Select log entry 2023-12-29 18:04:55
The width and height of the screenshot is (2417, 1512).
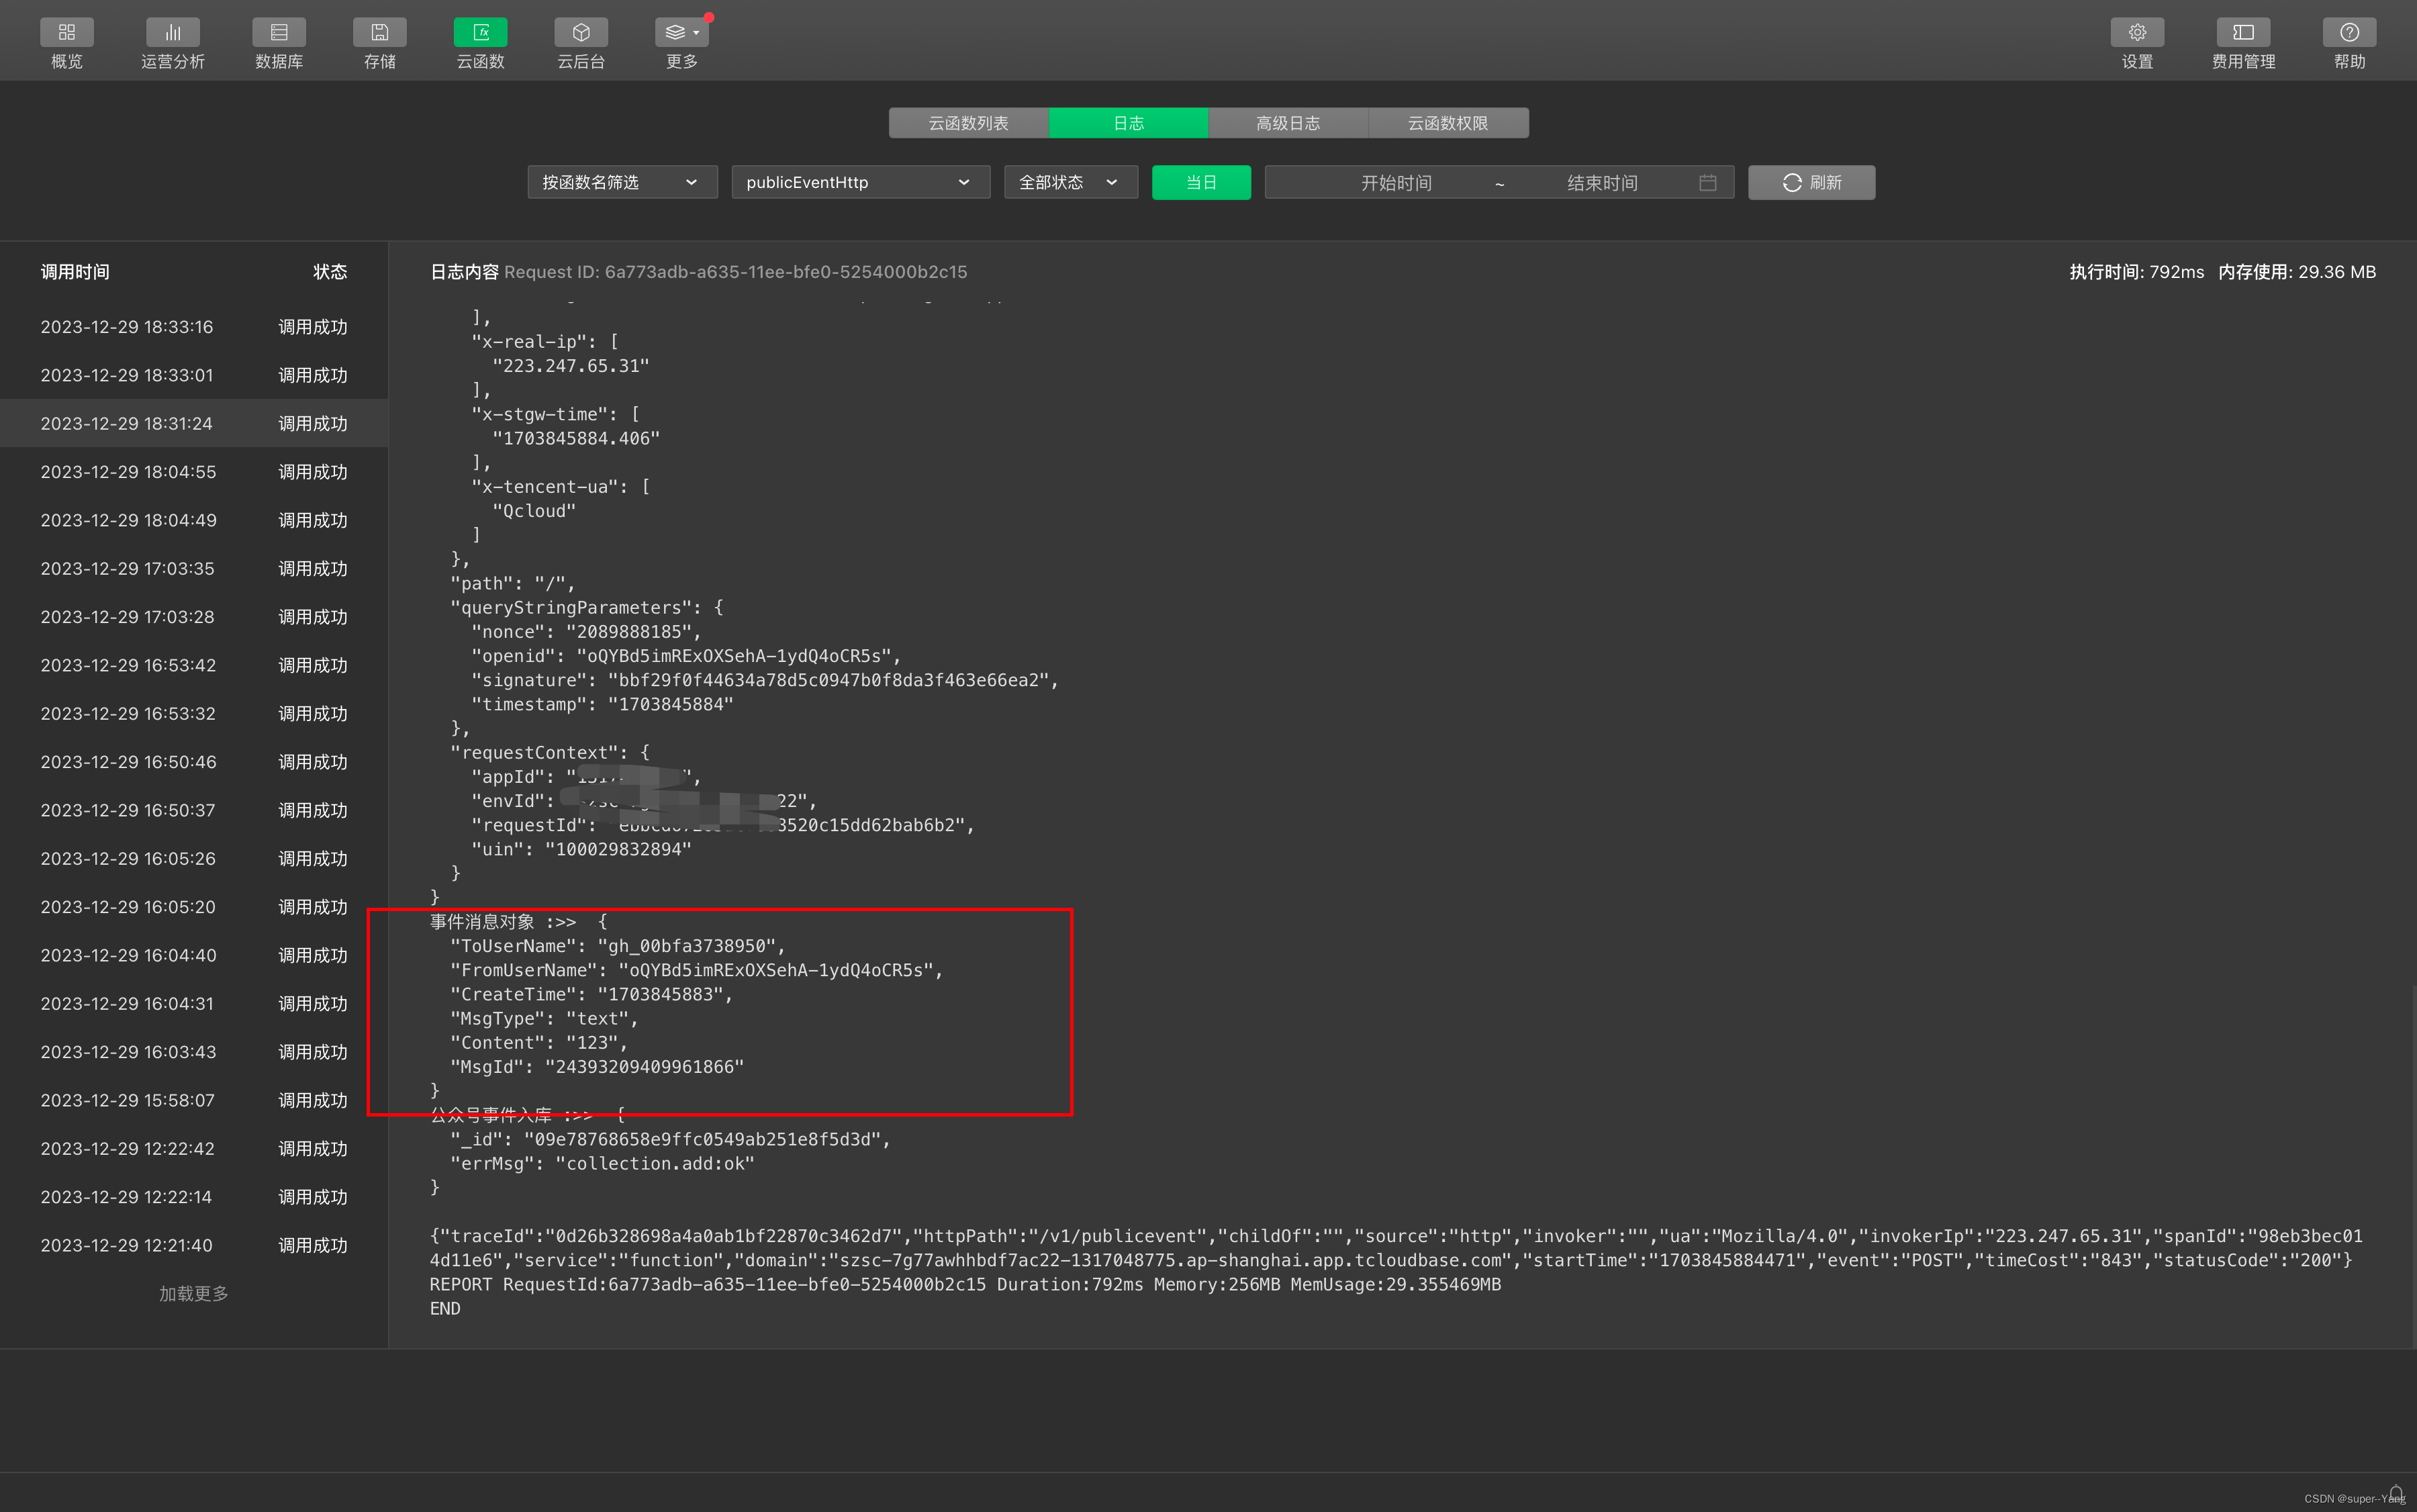tap(194, 472)
